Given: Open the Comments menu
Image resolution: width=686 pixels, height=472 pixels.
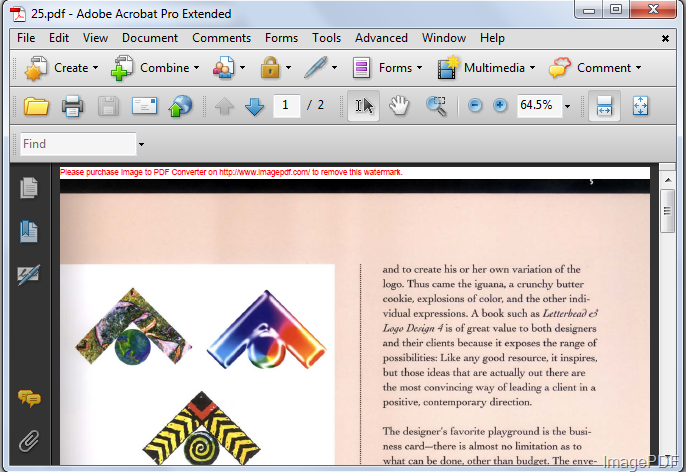Looking at the screenshot, I should point(221,38).
